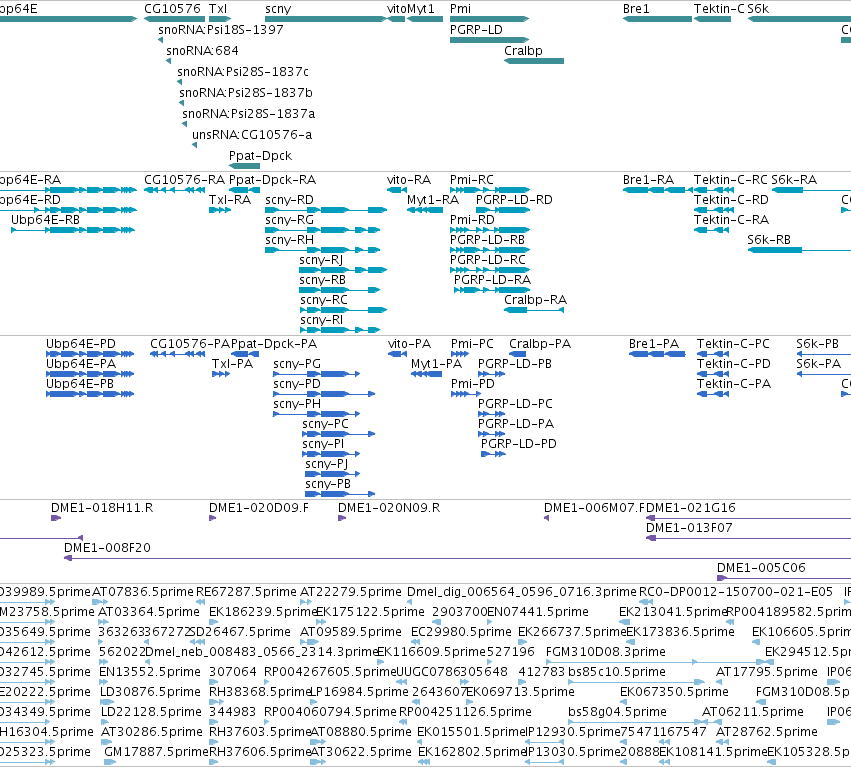Select the scny-RD transcript label
Viewport: 851px width, 767px height.
pos(289,200)
